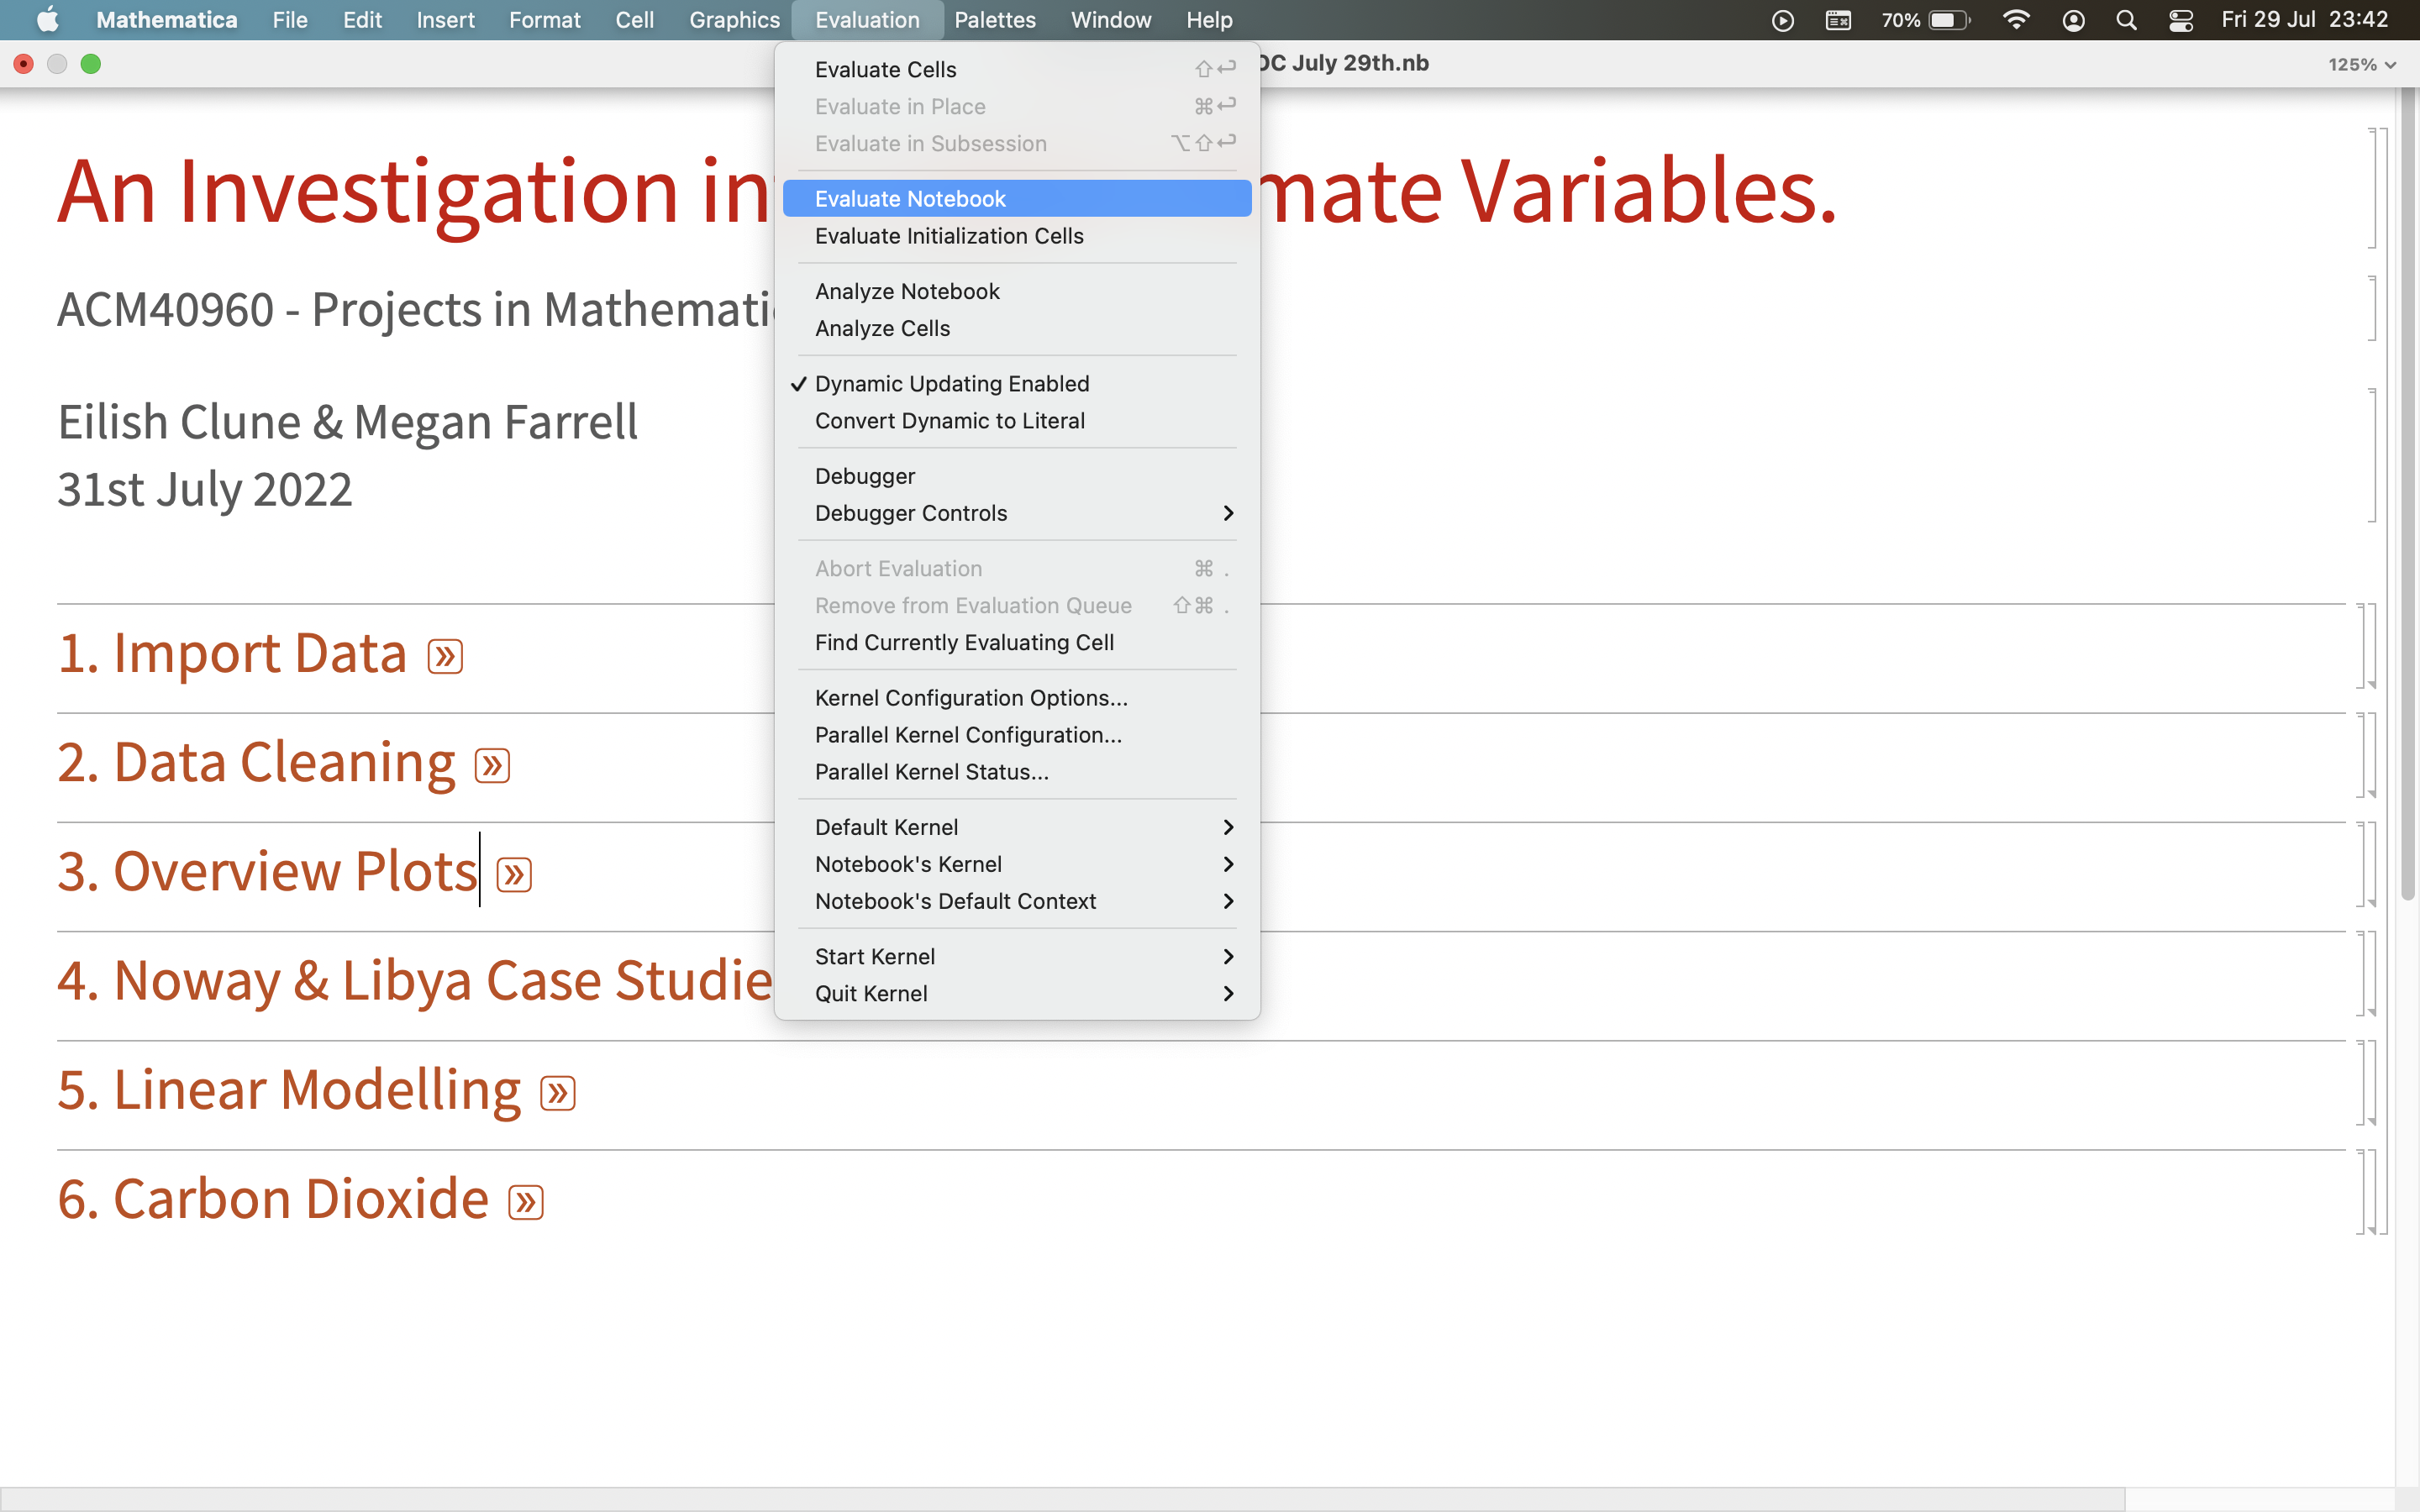Open the Debugger menu entry

1017,476
